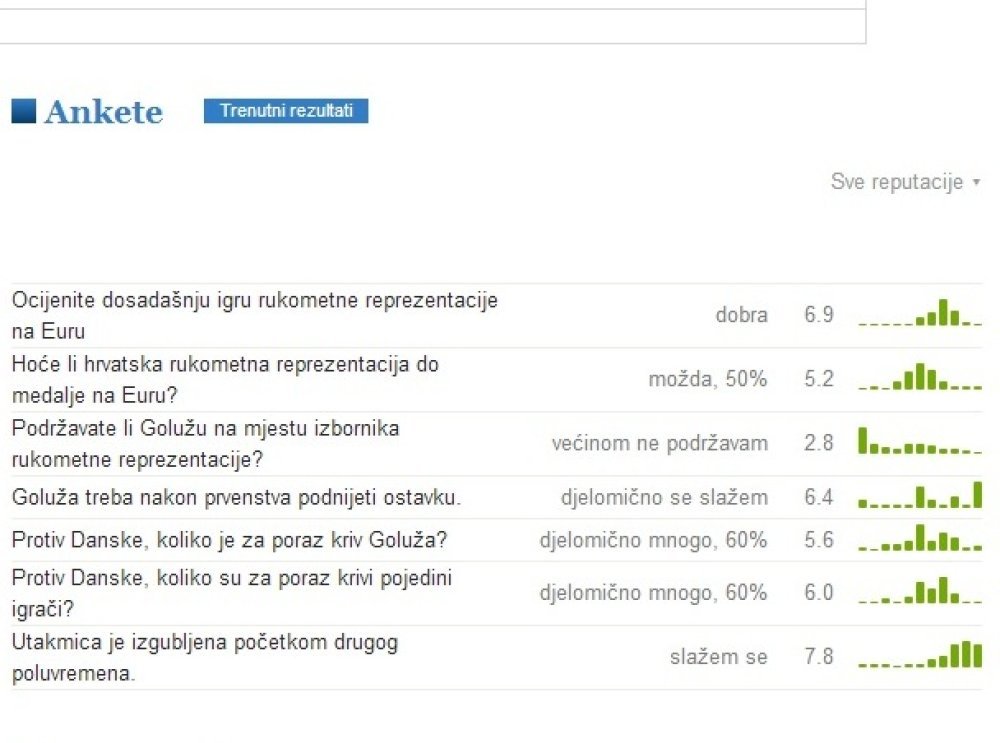1000x743 pixels.
Task: Click histogram chart for score 6.0
Action: pos(920,592)
